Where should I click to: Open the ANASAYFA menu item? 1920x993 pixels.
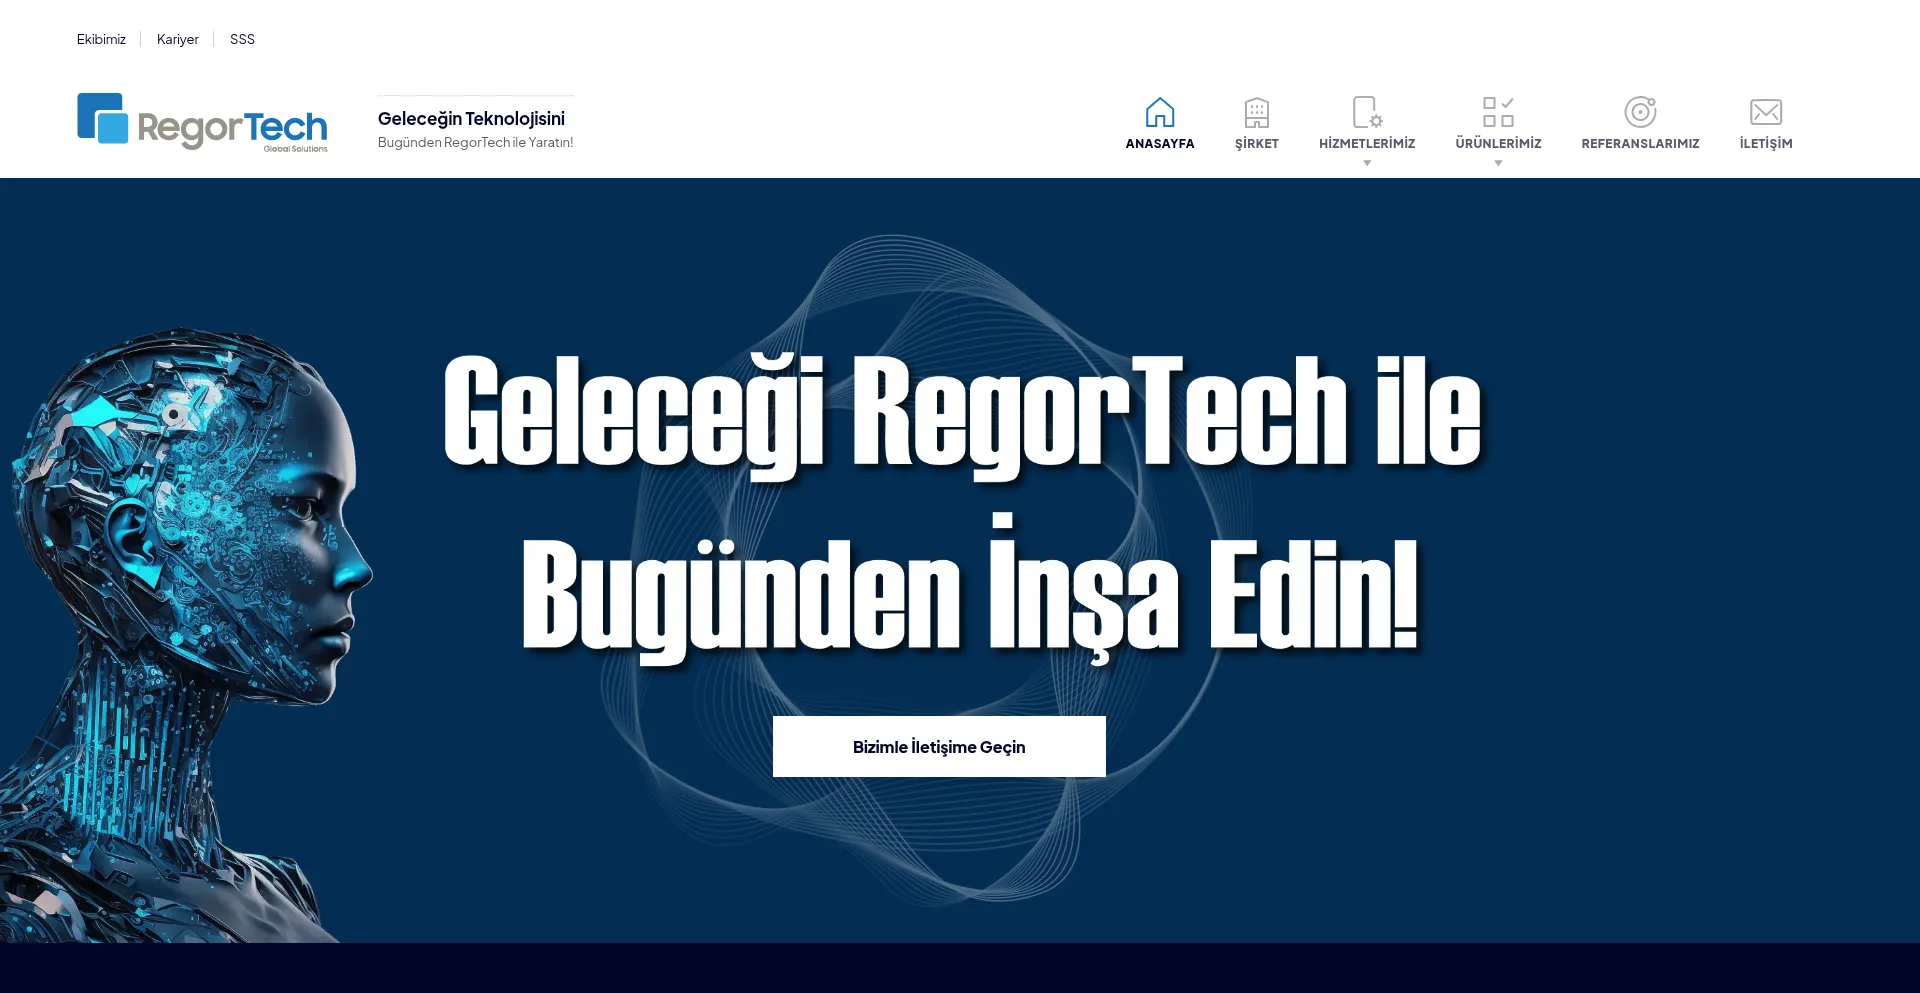1160,143
